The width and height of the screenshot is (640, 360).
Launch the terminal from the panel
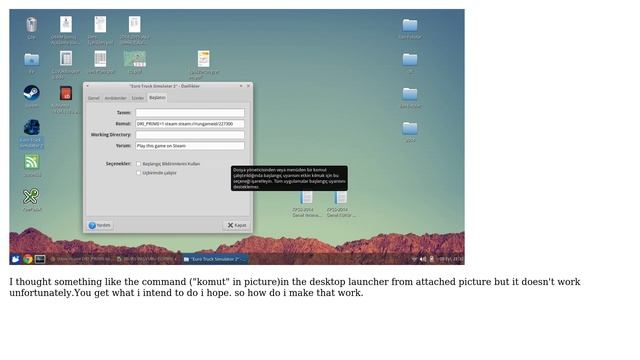pyautogui.click(x=40, y=259)
